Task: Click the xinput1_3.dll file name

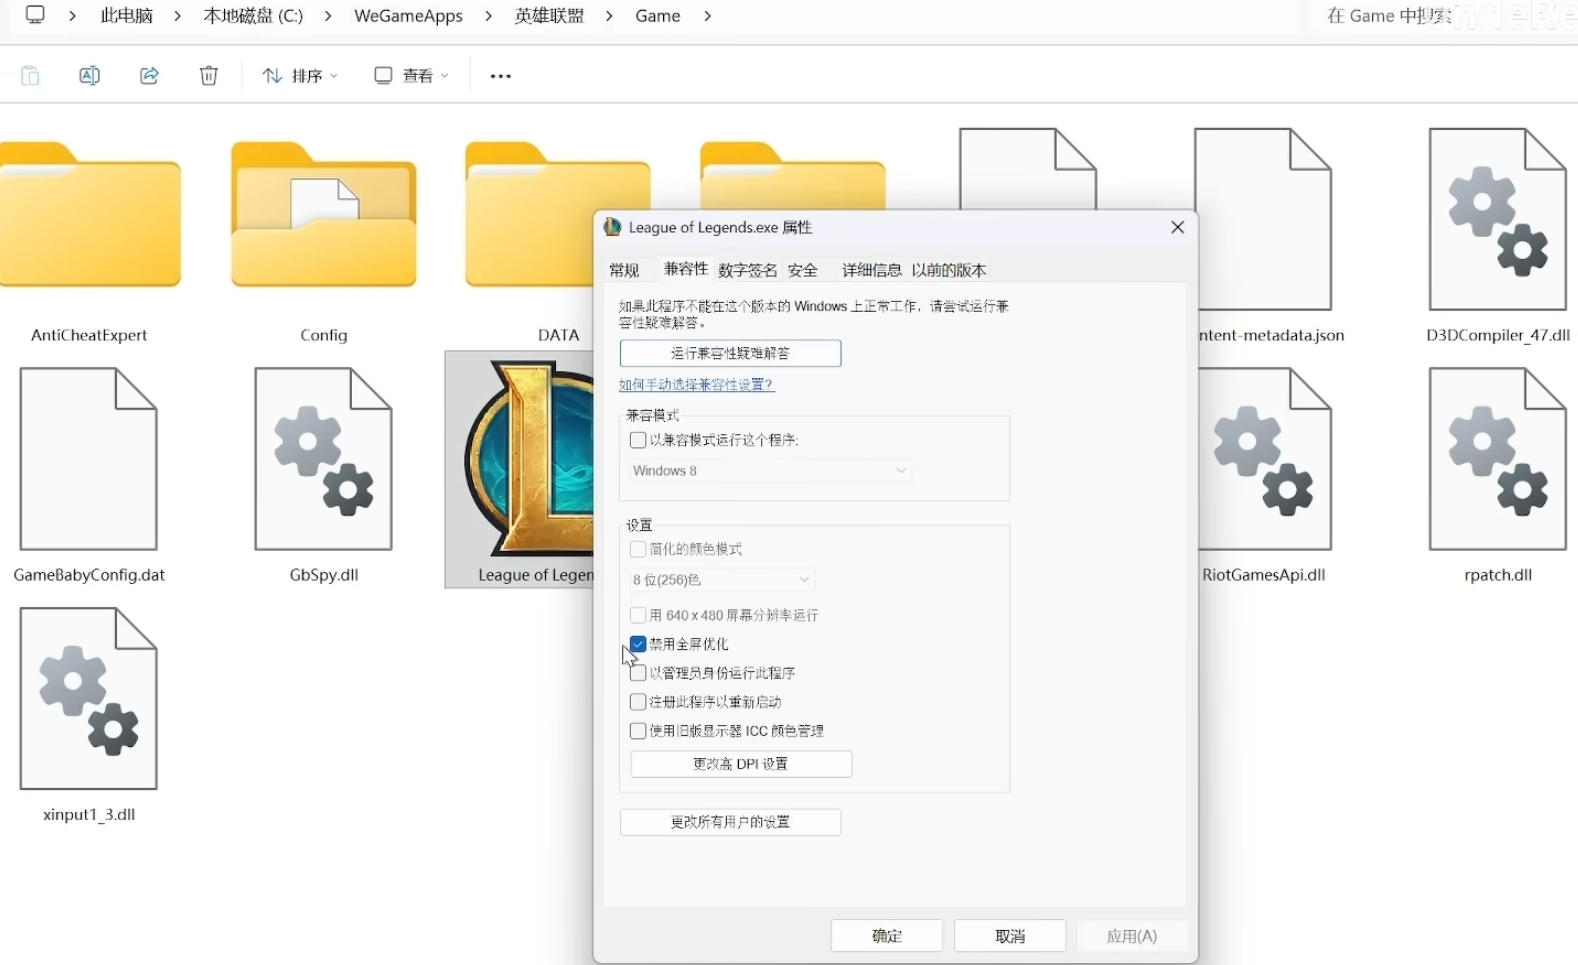Action: pos(89,815)
